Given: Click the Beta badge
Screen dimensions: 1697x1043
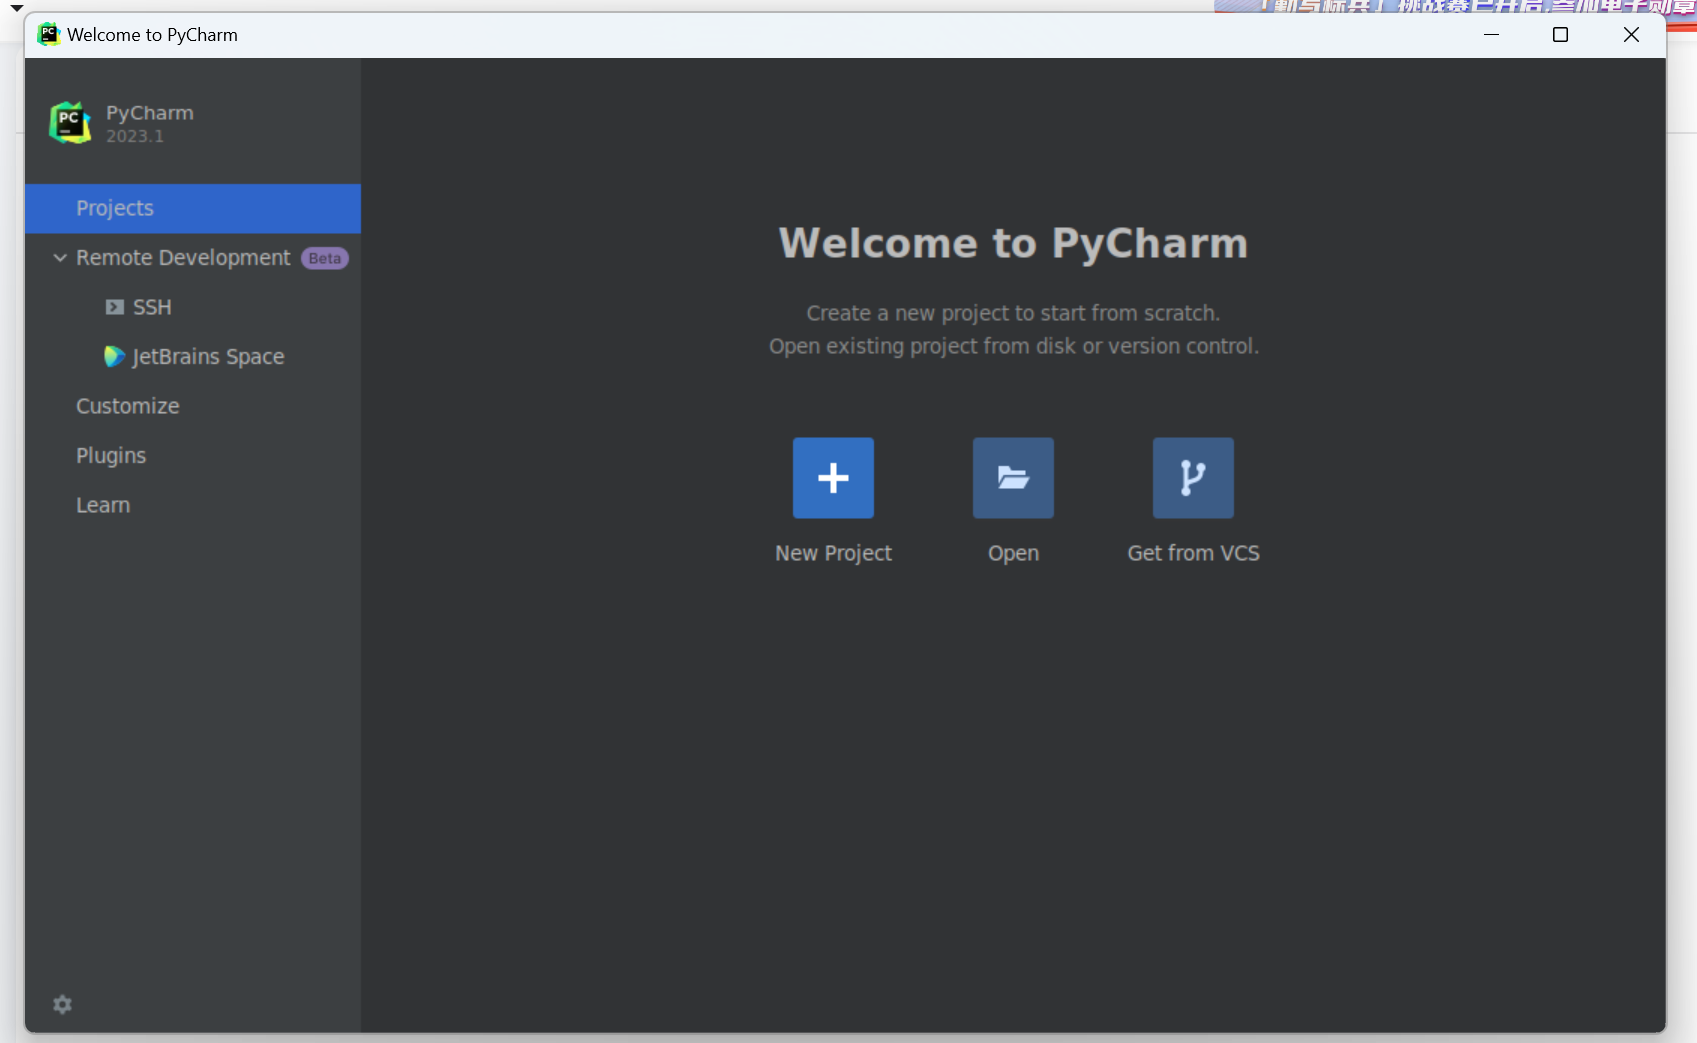Looking at the screenshot, I should point(325,258).
